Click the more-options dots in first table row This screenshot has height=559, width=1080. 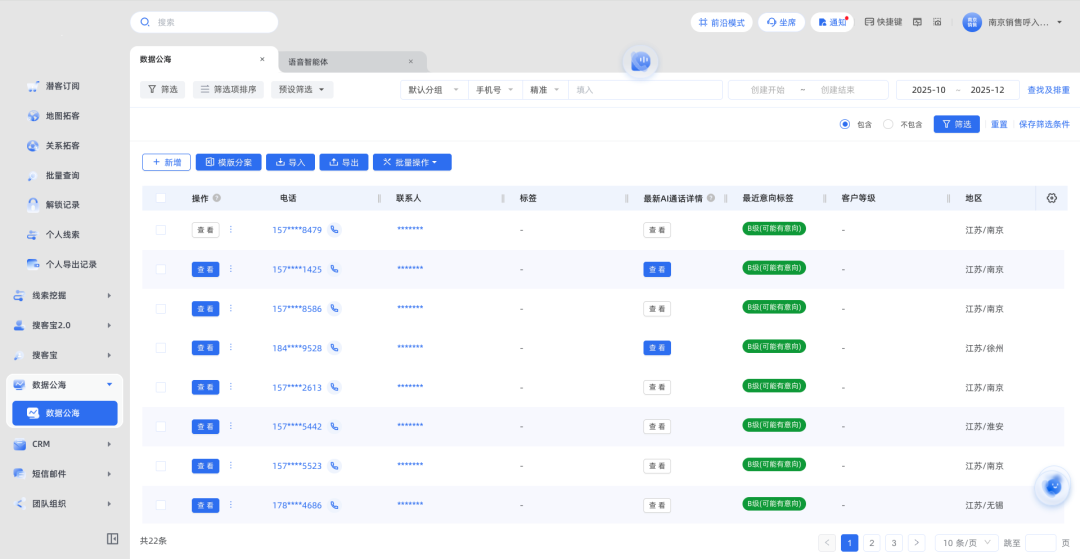(231, 229)
